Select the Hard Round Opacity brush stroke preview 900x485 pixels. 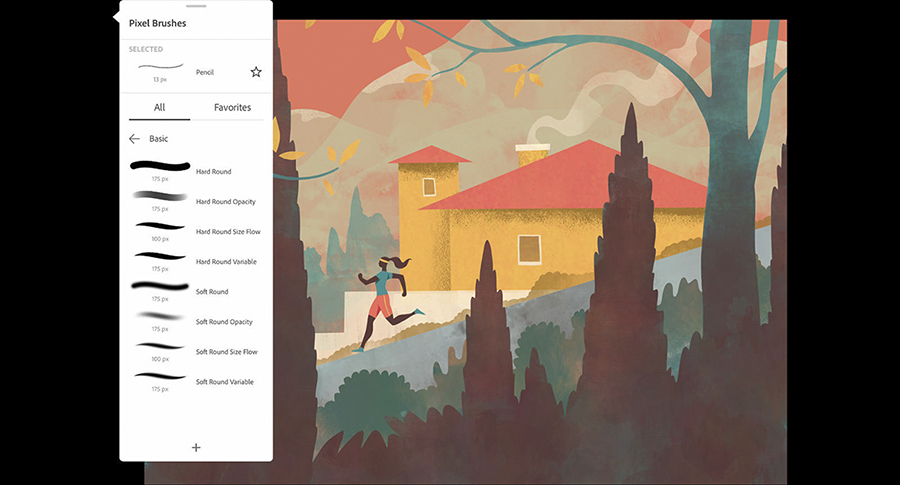pos(160,196)
